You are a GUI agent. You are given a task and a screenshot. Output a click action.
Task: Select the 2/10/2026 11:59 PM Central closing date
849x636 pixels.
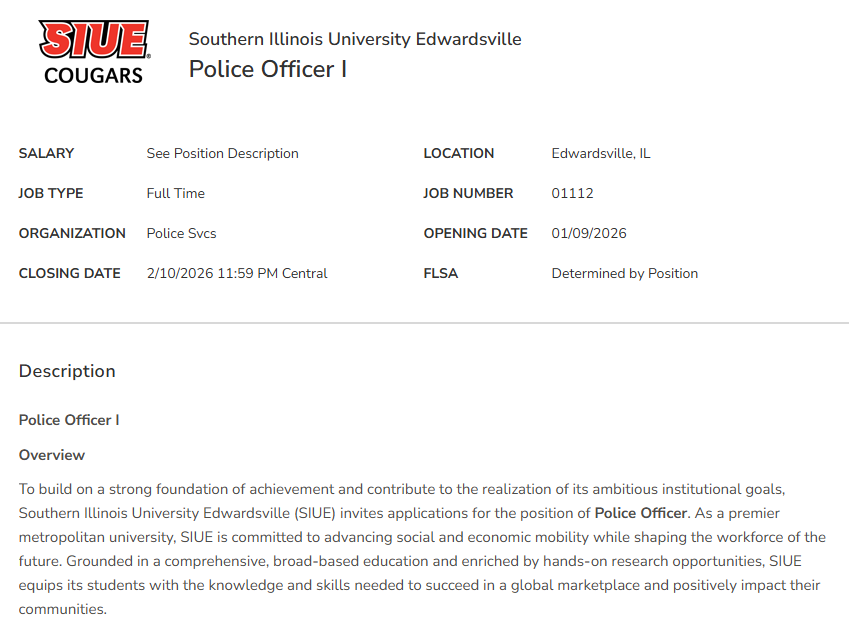237,273
